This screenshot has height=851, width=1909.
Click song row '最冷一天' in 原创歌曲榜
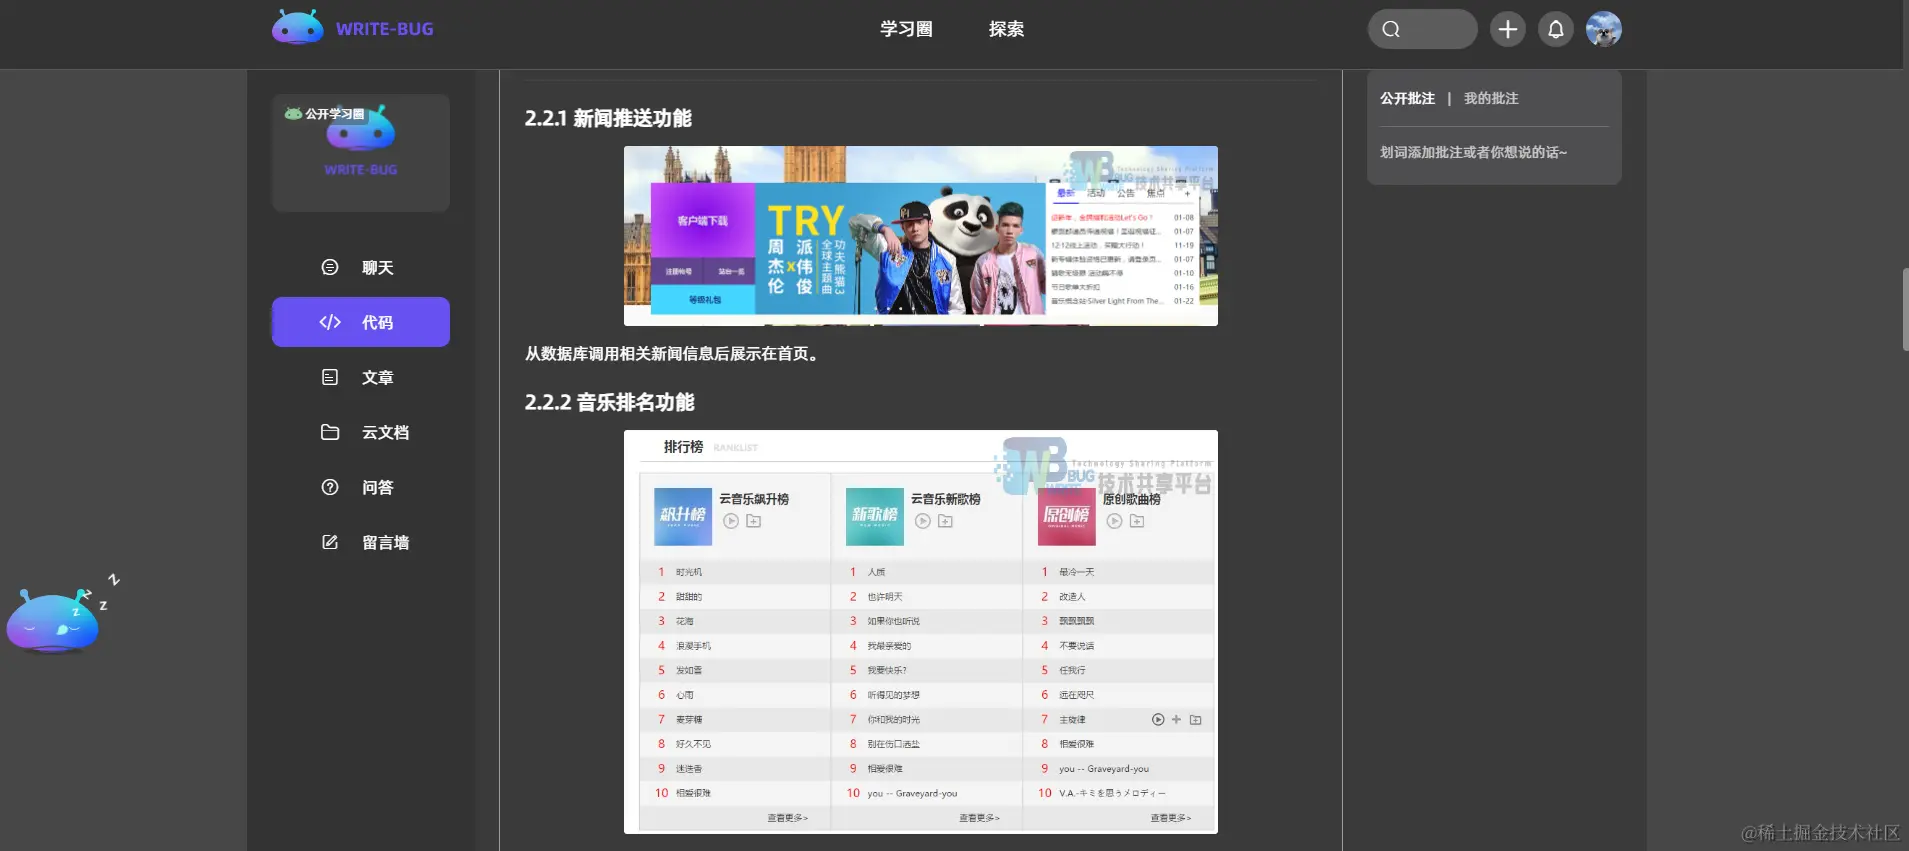click(1119, 572)
